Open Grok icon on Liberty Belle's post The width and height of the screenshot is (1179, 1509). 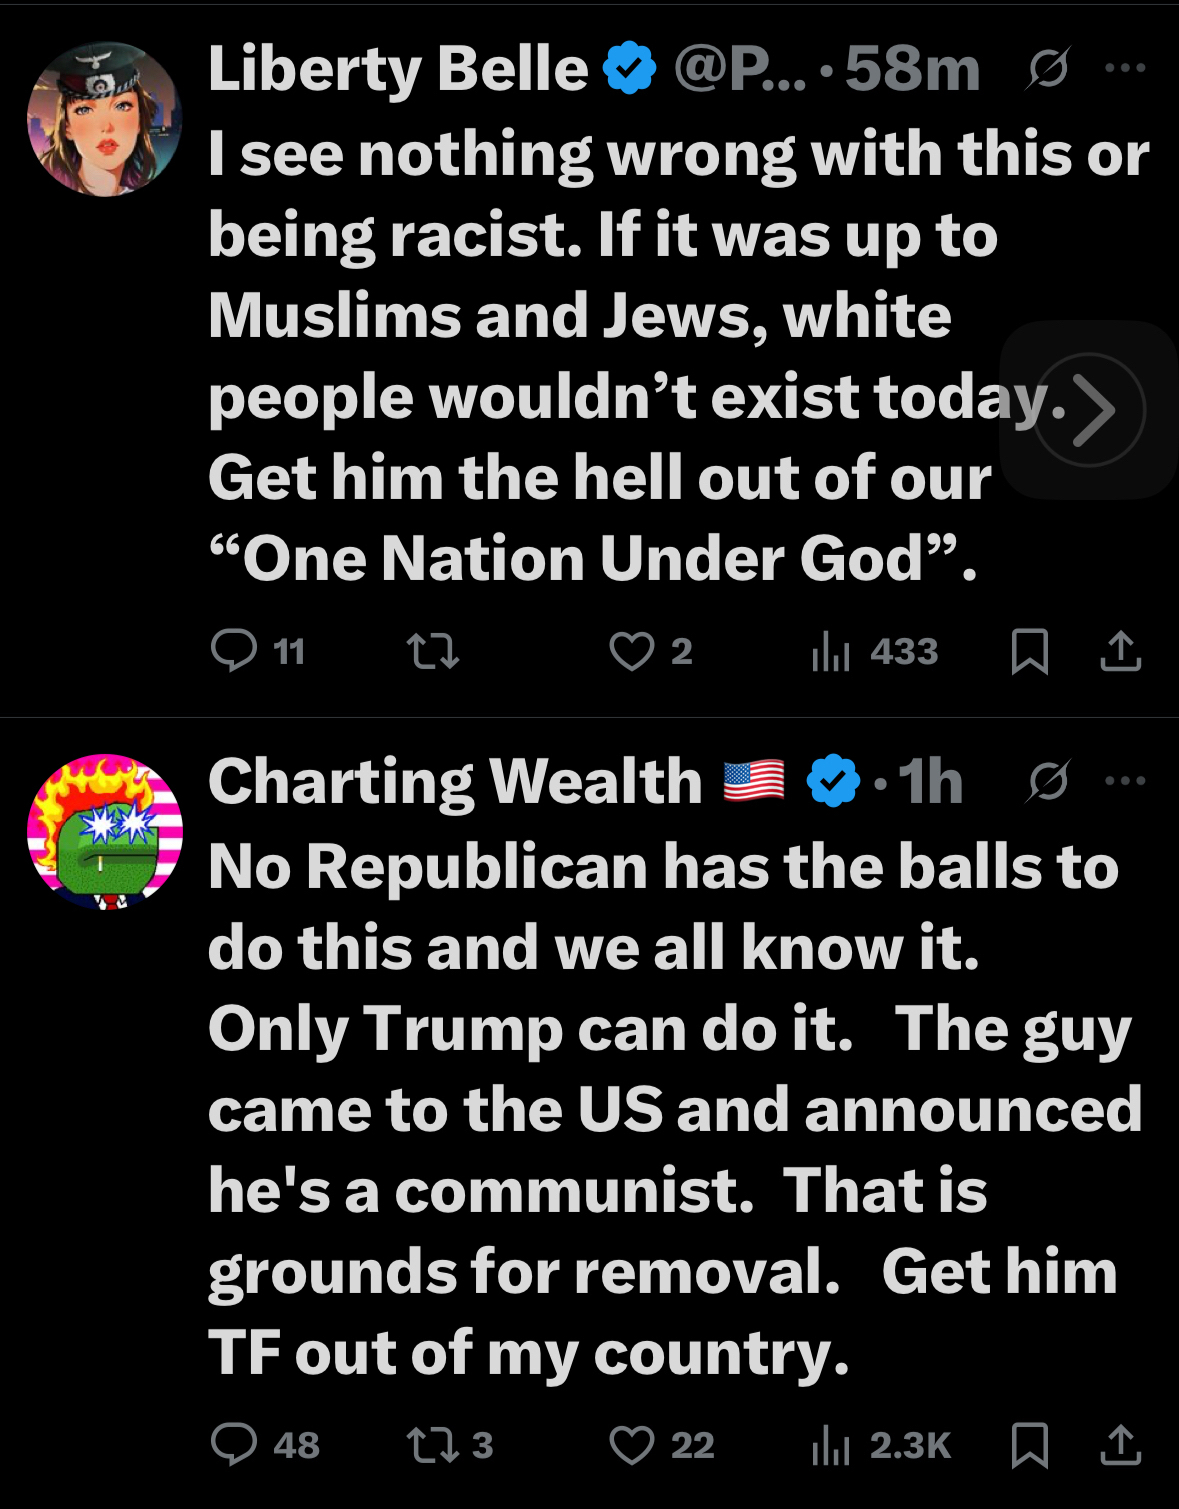[1047, 69]
